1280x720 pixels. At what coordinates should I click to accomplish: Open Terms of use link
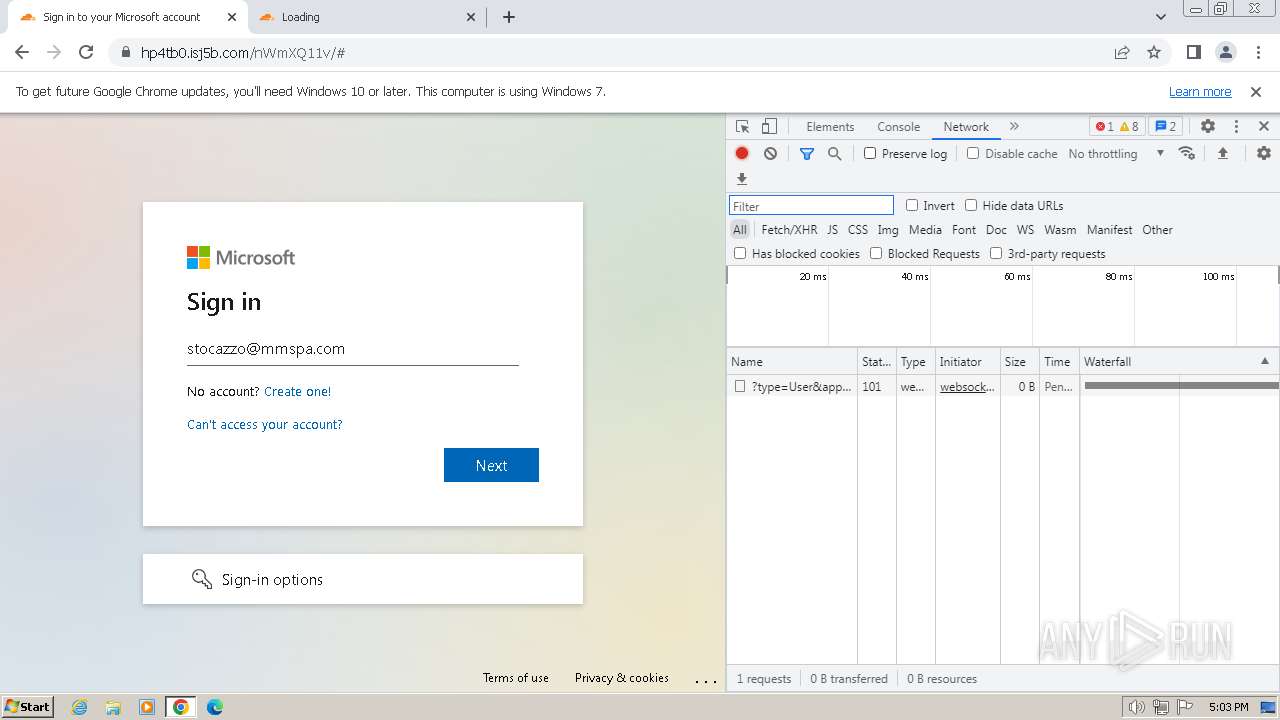[x=516, y=677]
